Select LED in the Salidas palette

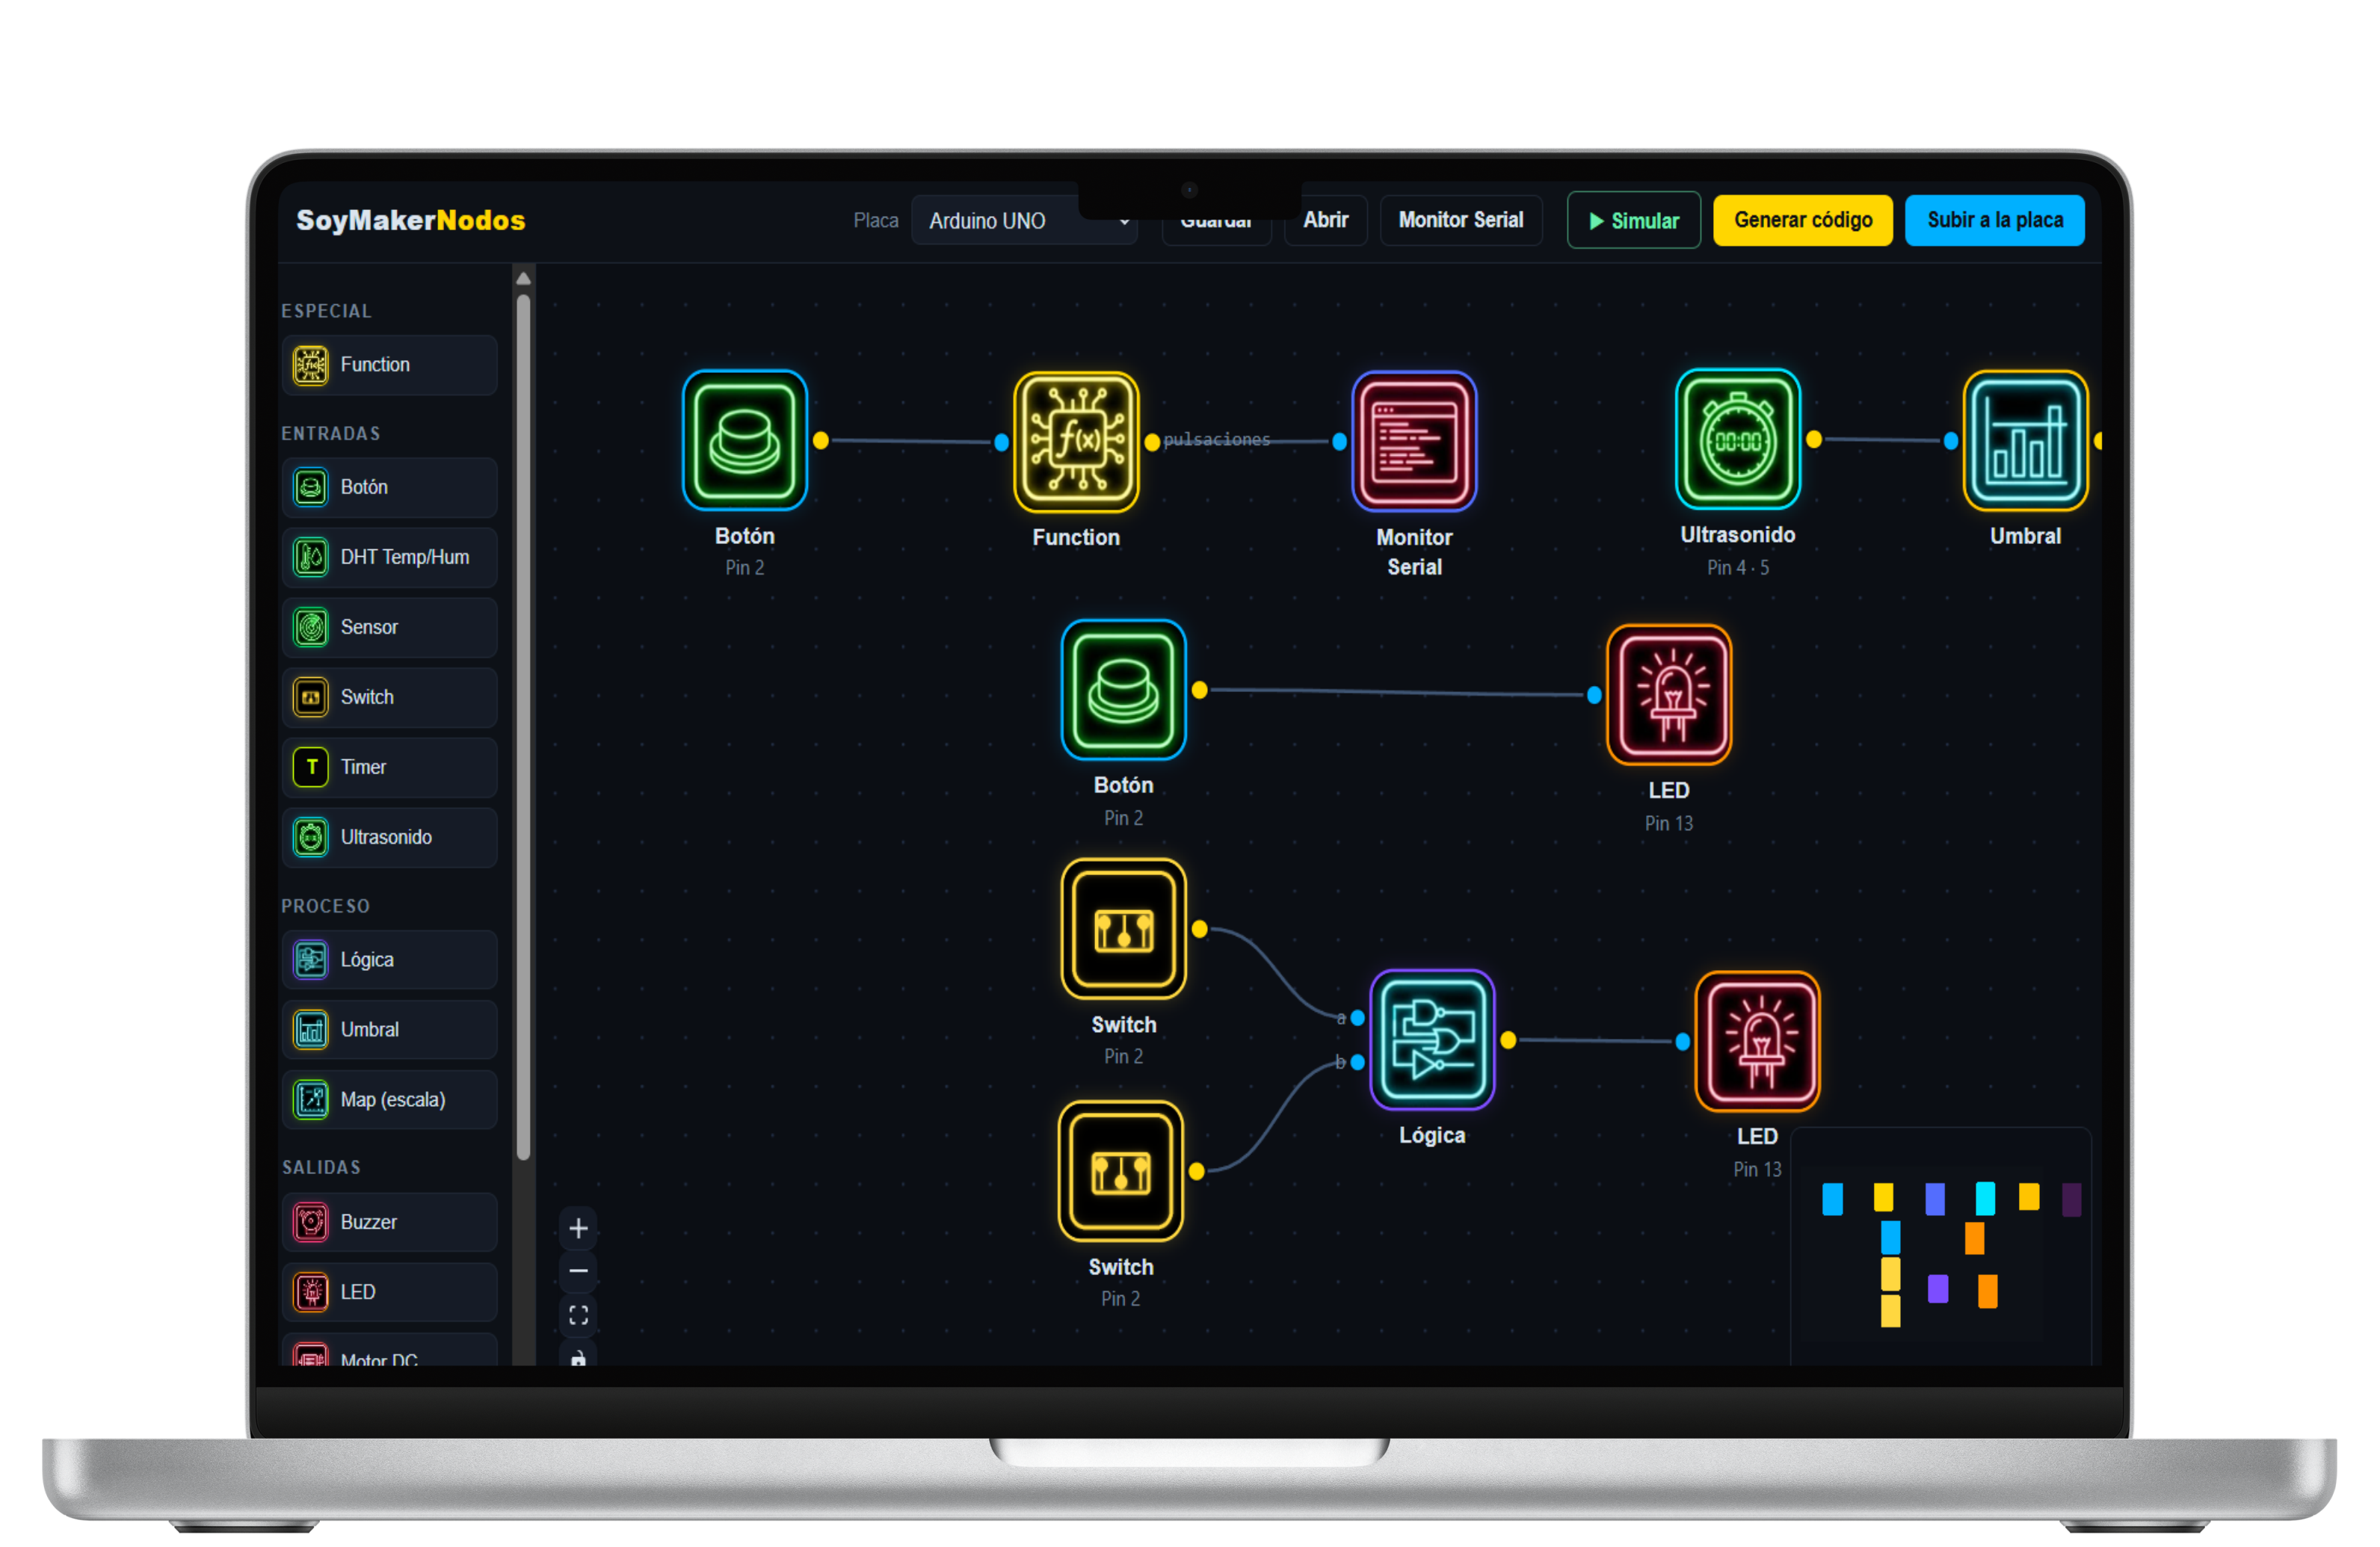pos(389,1292)
